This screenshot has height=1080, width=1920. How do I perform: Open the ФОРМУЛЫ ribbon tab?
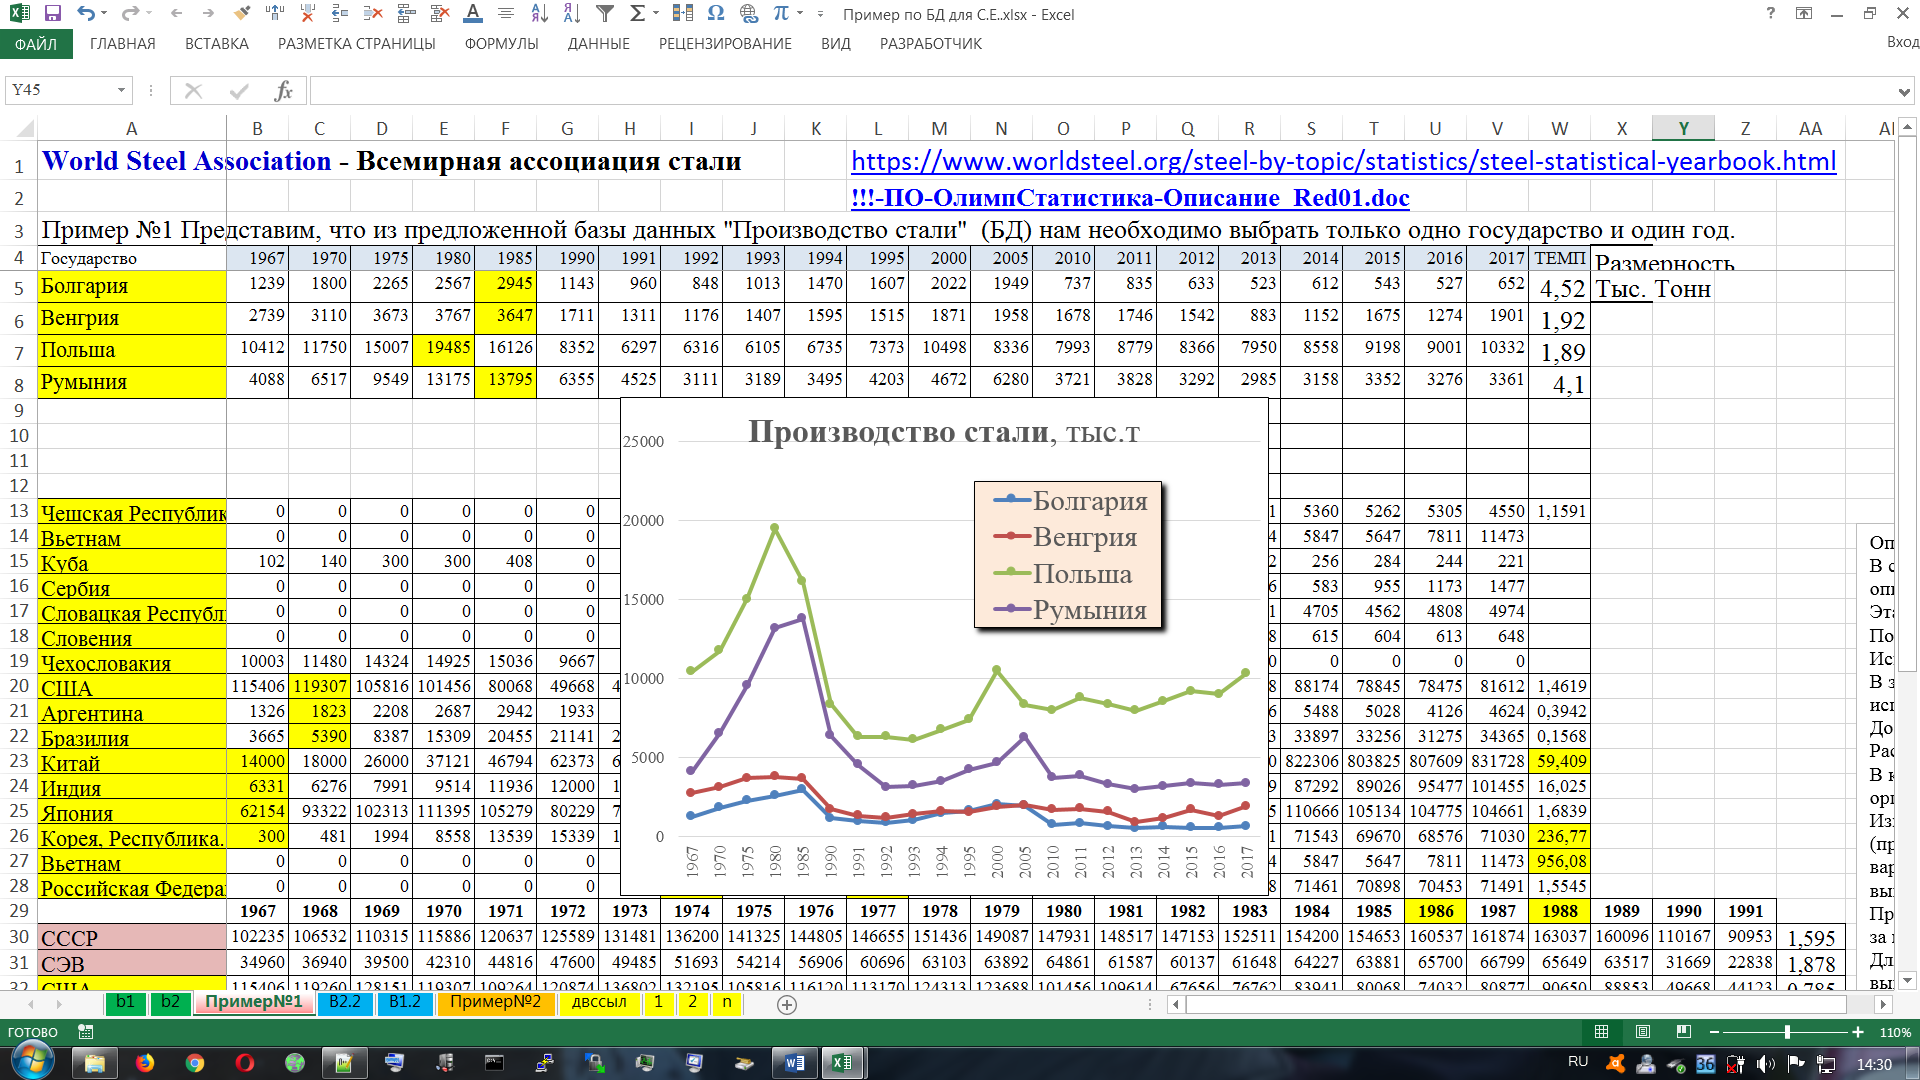(x=501, y=44)
